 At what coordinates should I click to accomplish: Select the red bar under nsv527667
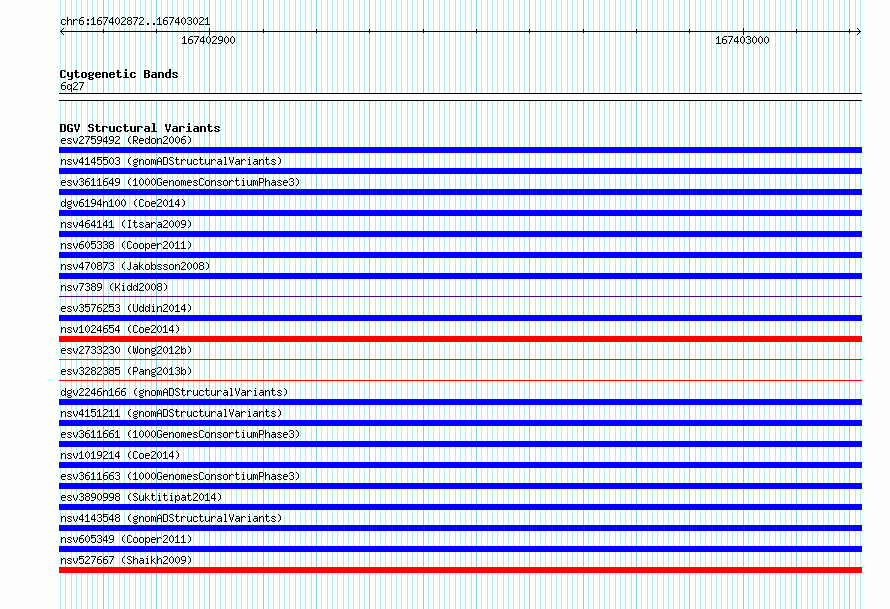tap(460, 570)
